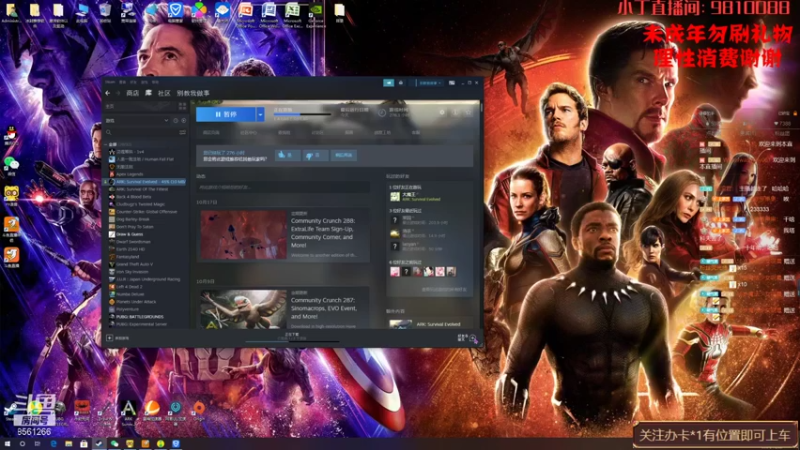The width and height of the screenshot is (800, 450).
Task: Switch library to grid collections view
Action: click(182, 106)
